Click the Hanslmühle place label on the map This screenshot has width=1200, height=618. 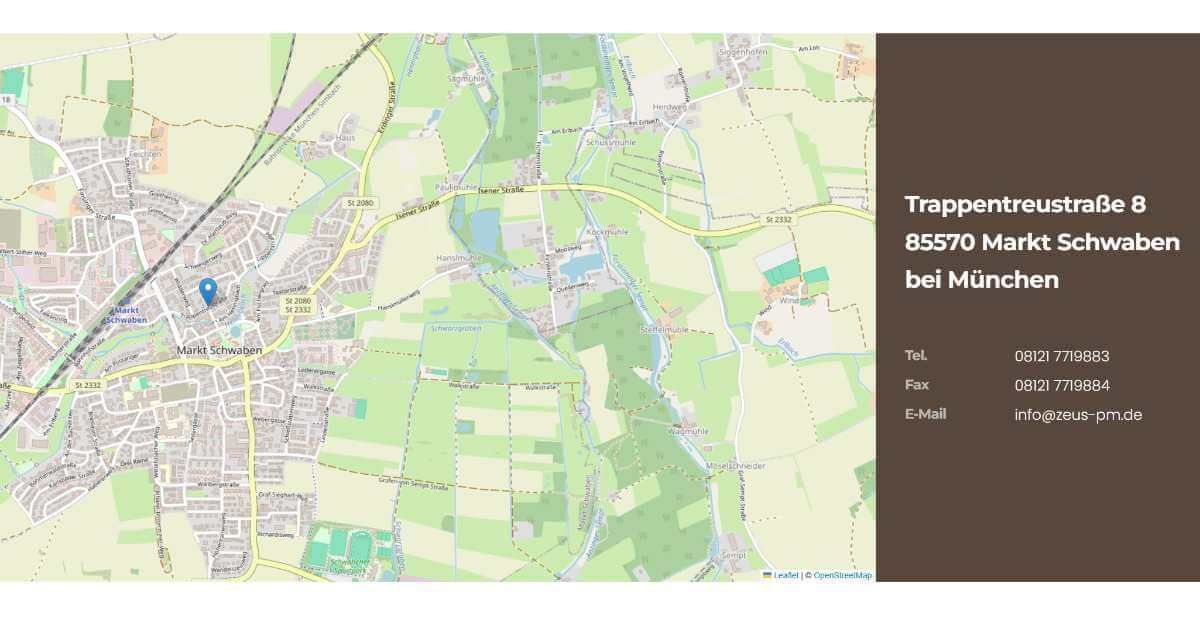click(458, 257)
